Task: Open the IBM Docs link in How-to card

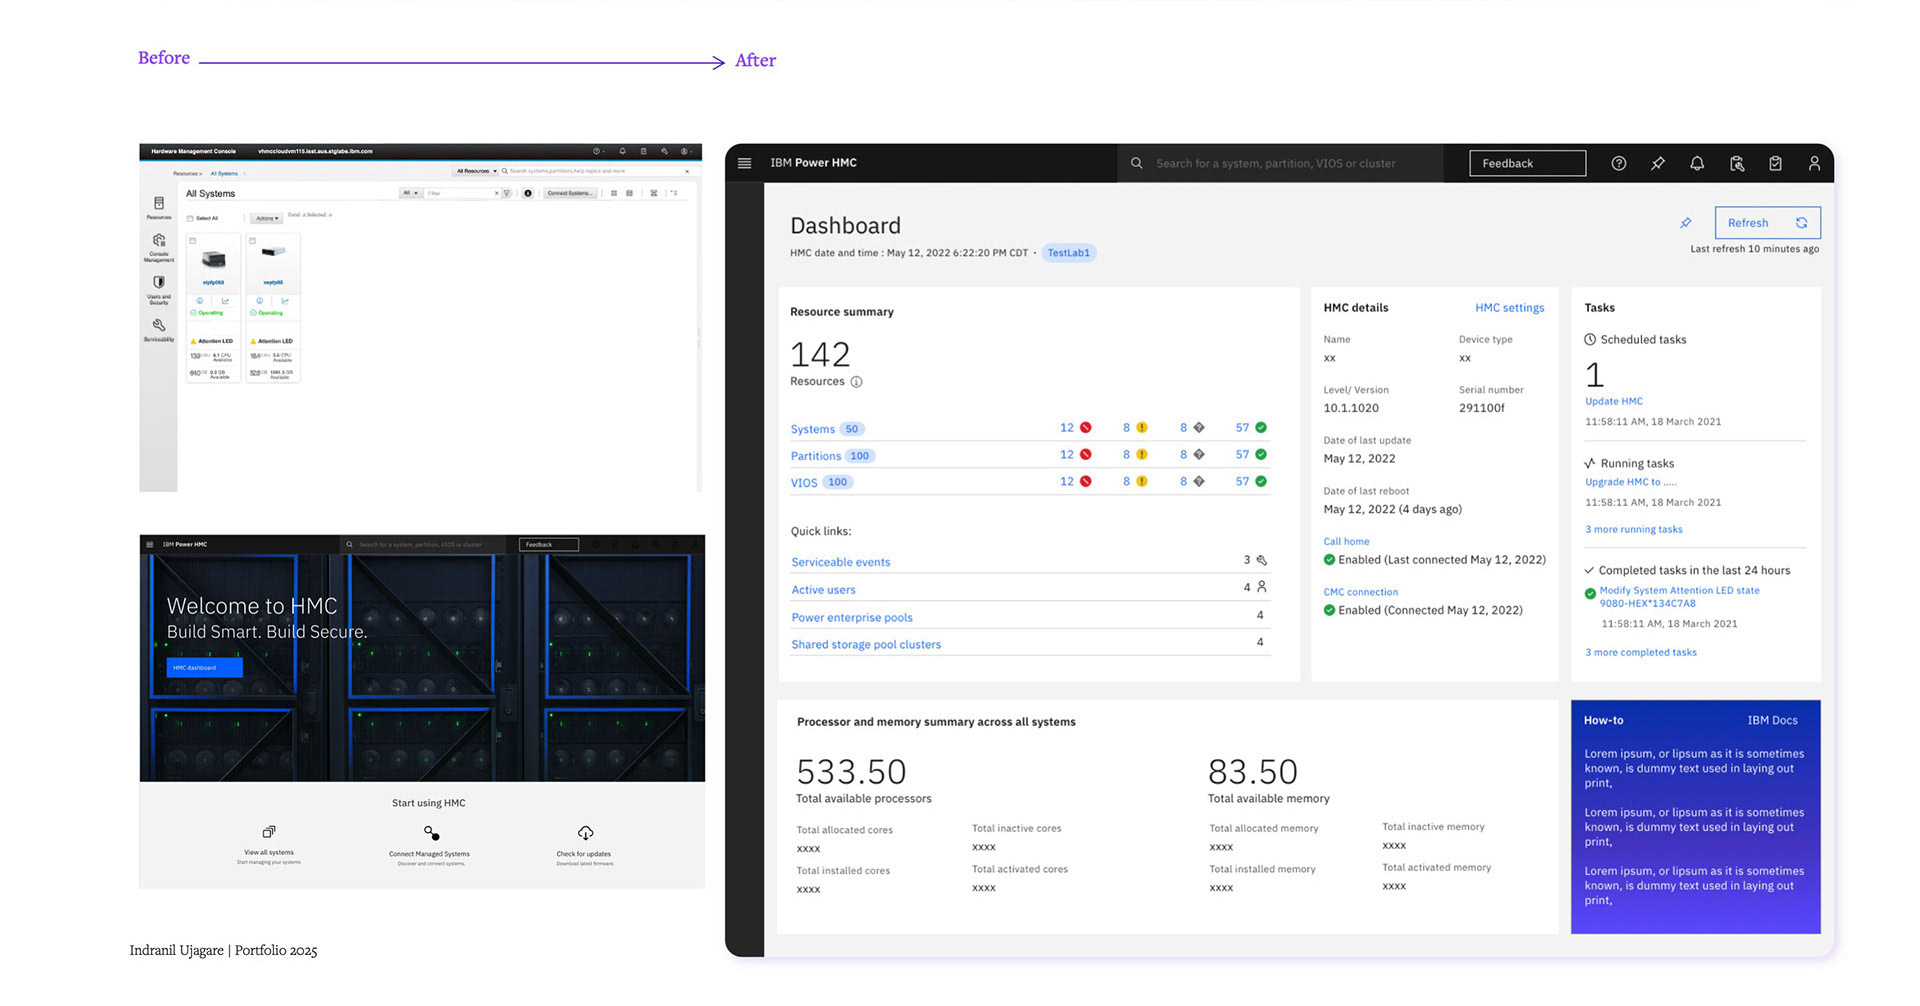Action: pyautogui.click(x=1772, y=720)
